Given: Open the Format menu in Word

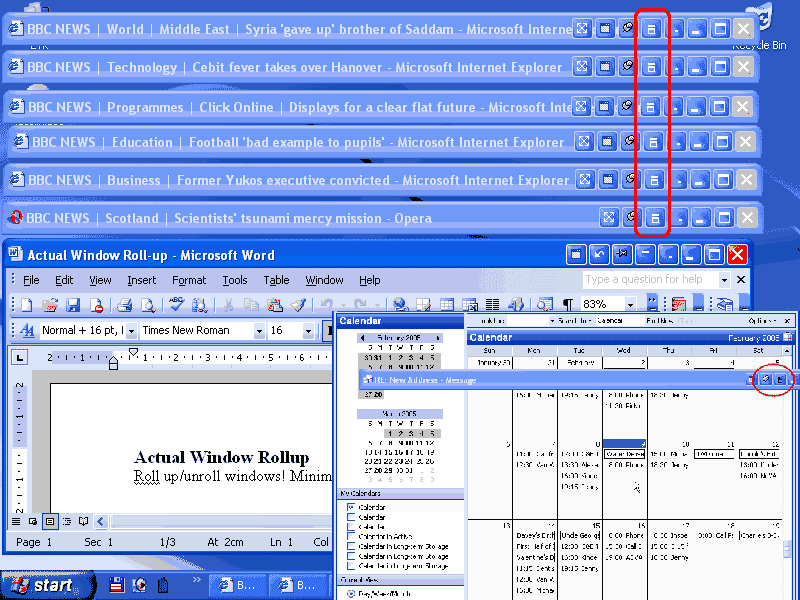Looking at the screenshot, I should click(x=189, y=280).
